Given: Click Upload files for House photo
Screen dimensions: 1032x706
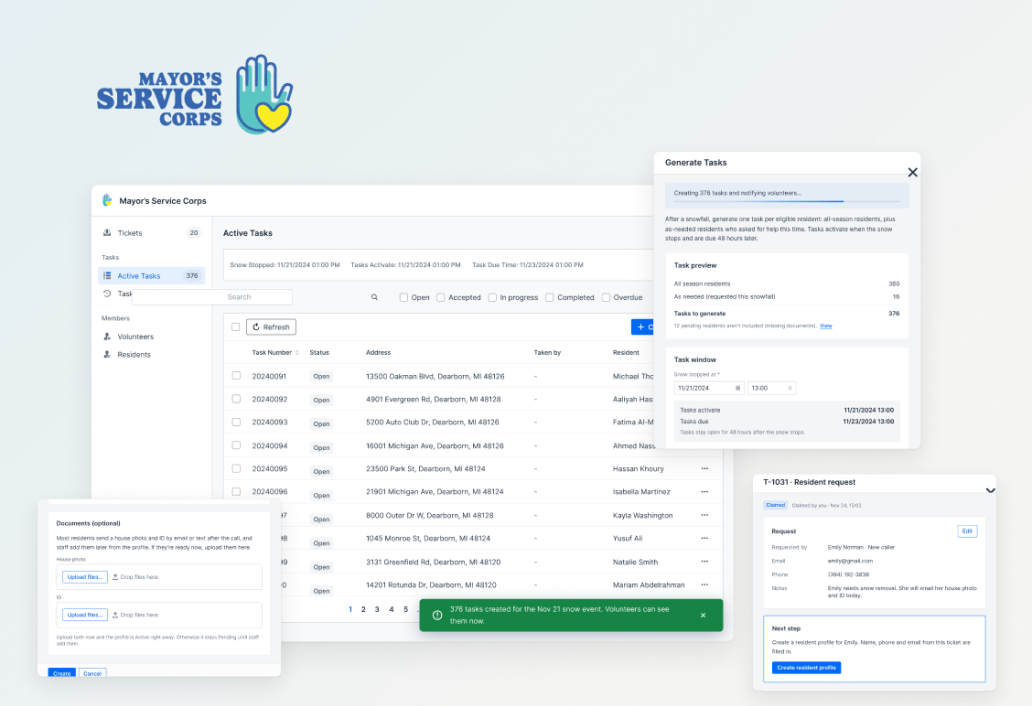Looking at the screenshot, I should (85, 577).
